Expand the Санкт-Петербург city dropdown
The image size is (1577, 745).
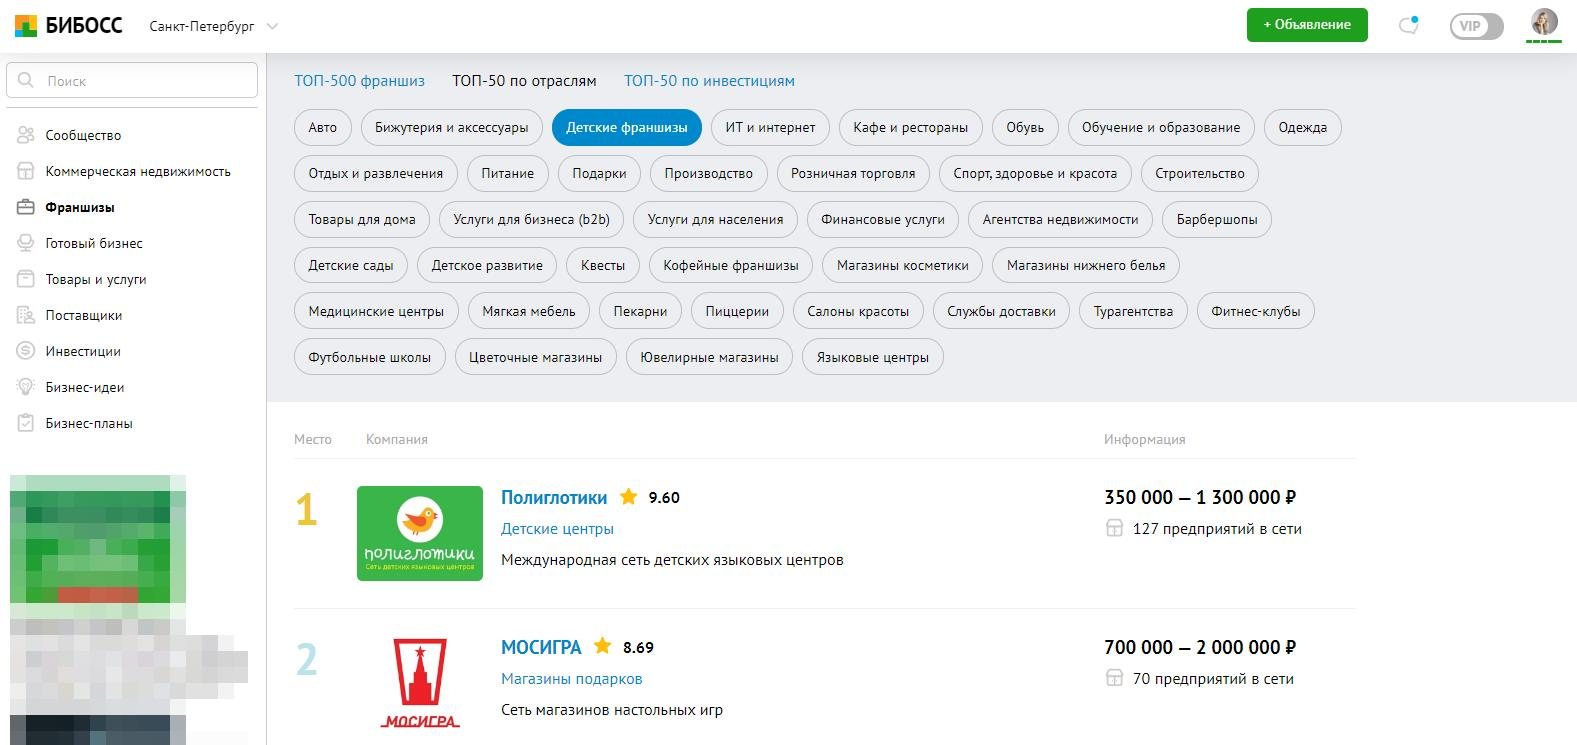click(x=213, y=26)
